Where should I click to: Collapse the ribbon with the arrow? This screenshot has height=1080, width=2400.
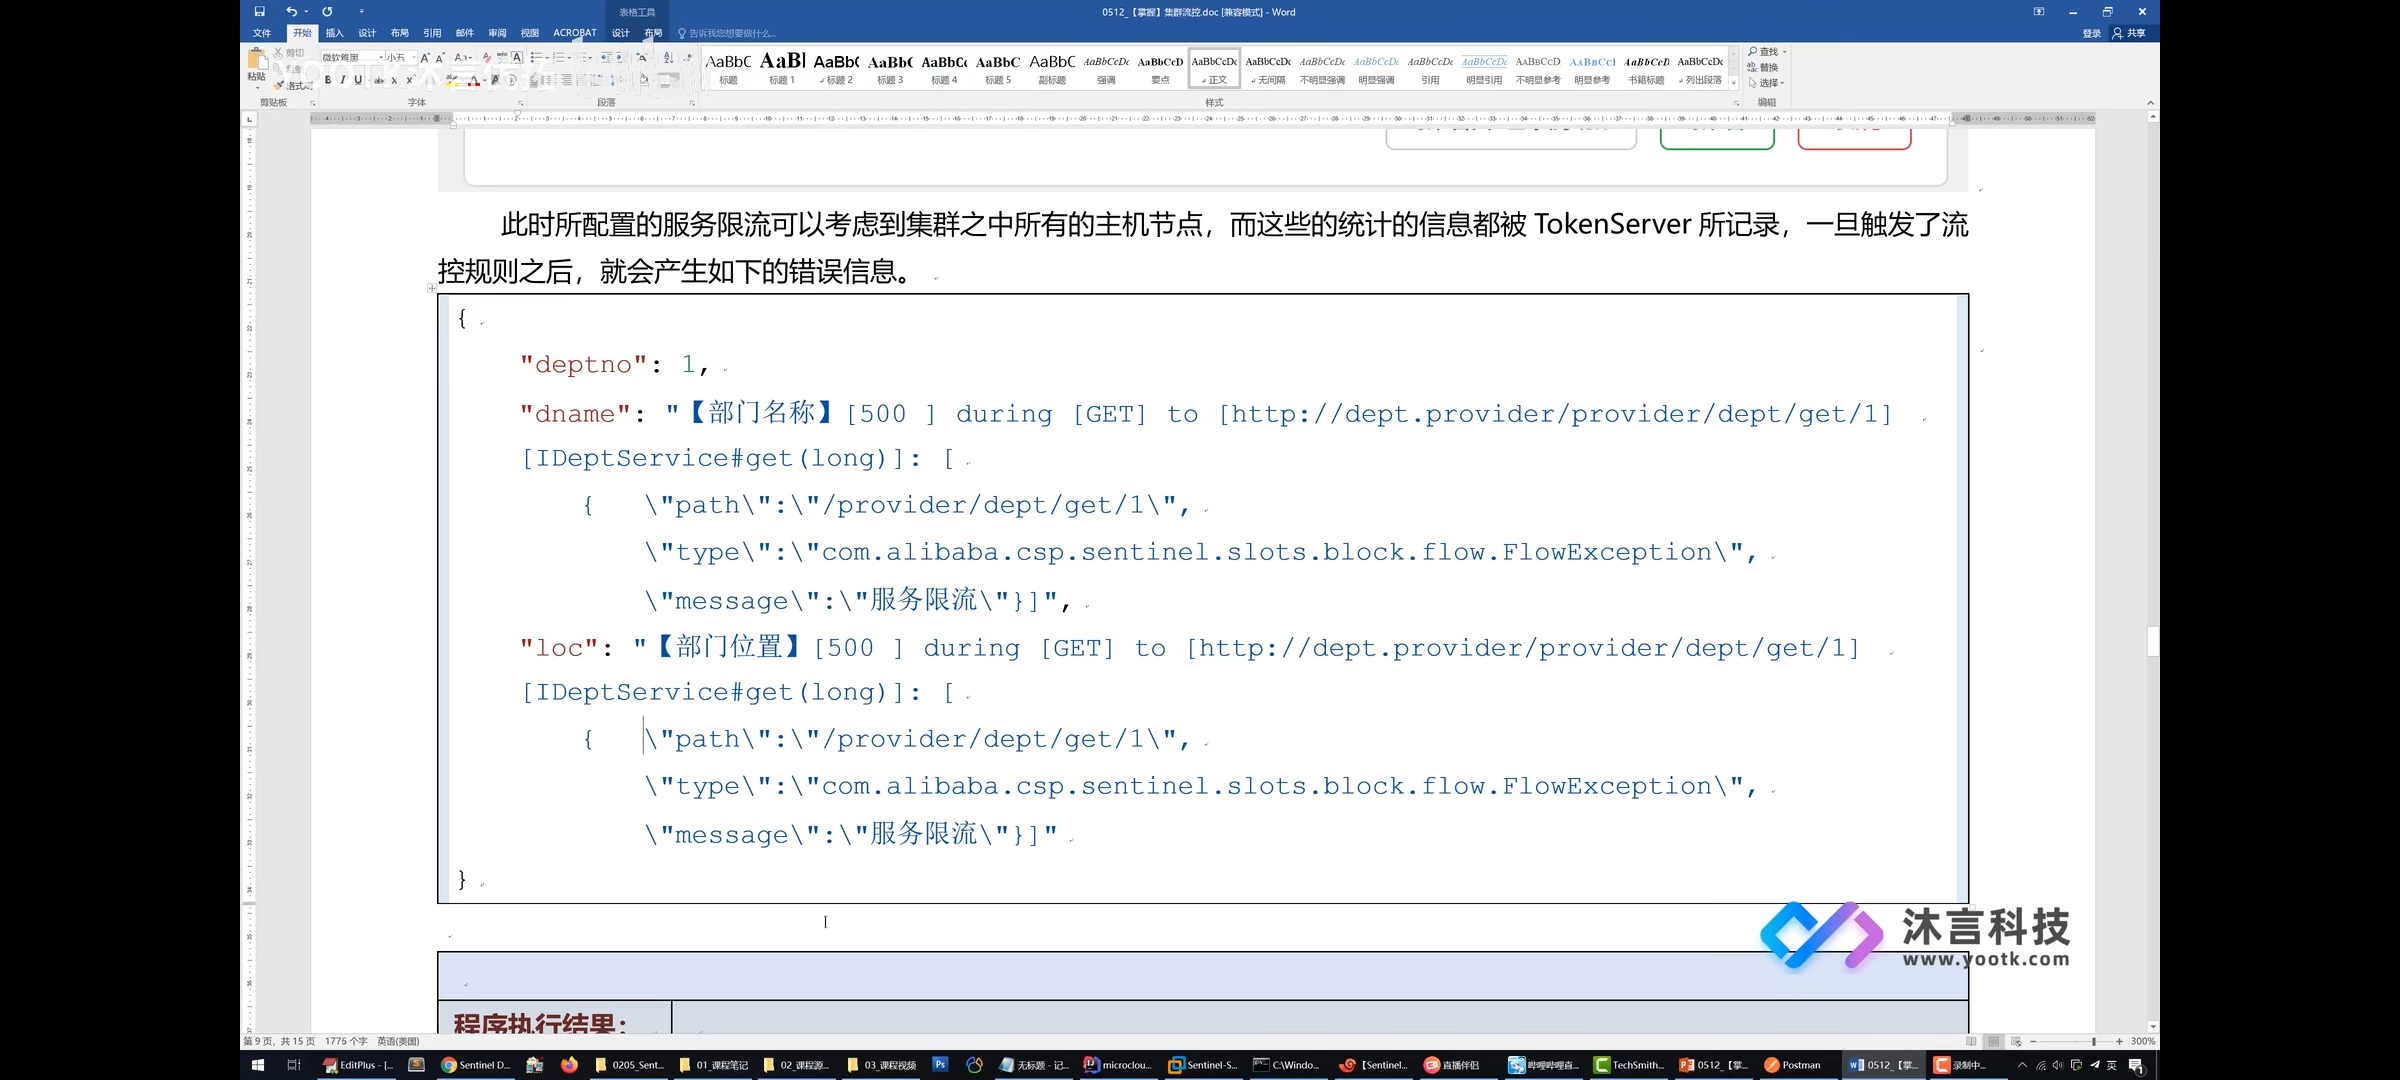click(x=2150, y=103)
